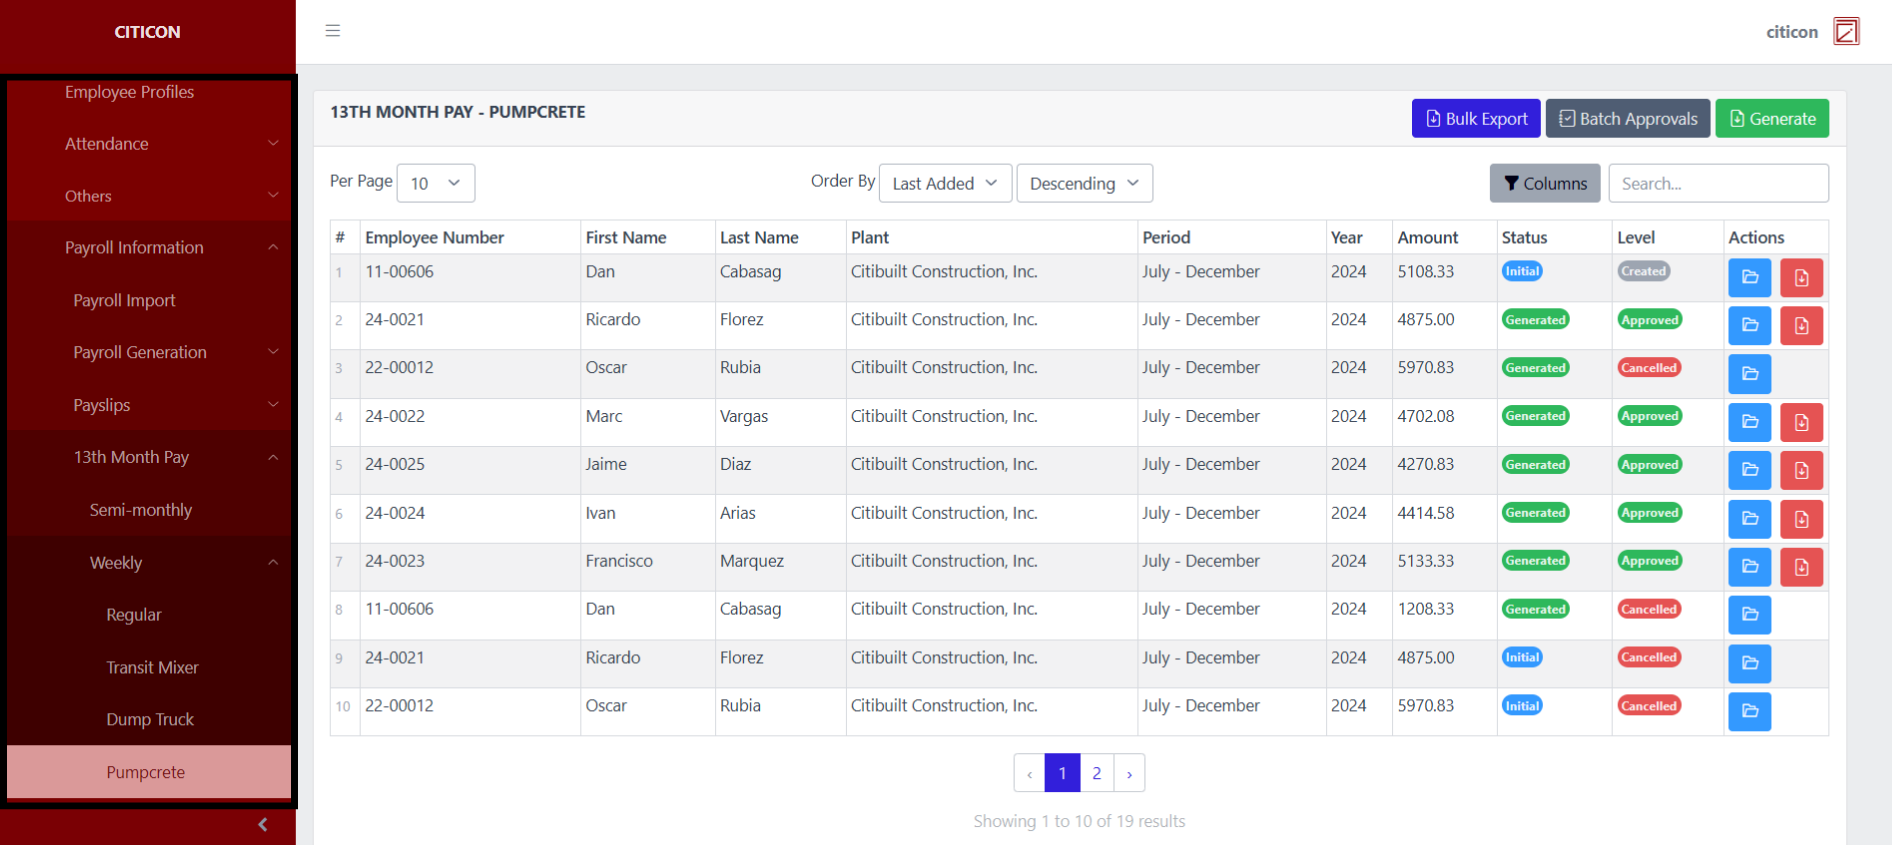This screenshot has width=1892, height=845.
Task: Click the Bulk Export button
Action: (1476, 118)
